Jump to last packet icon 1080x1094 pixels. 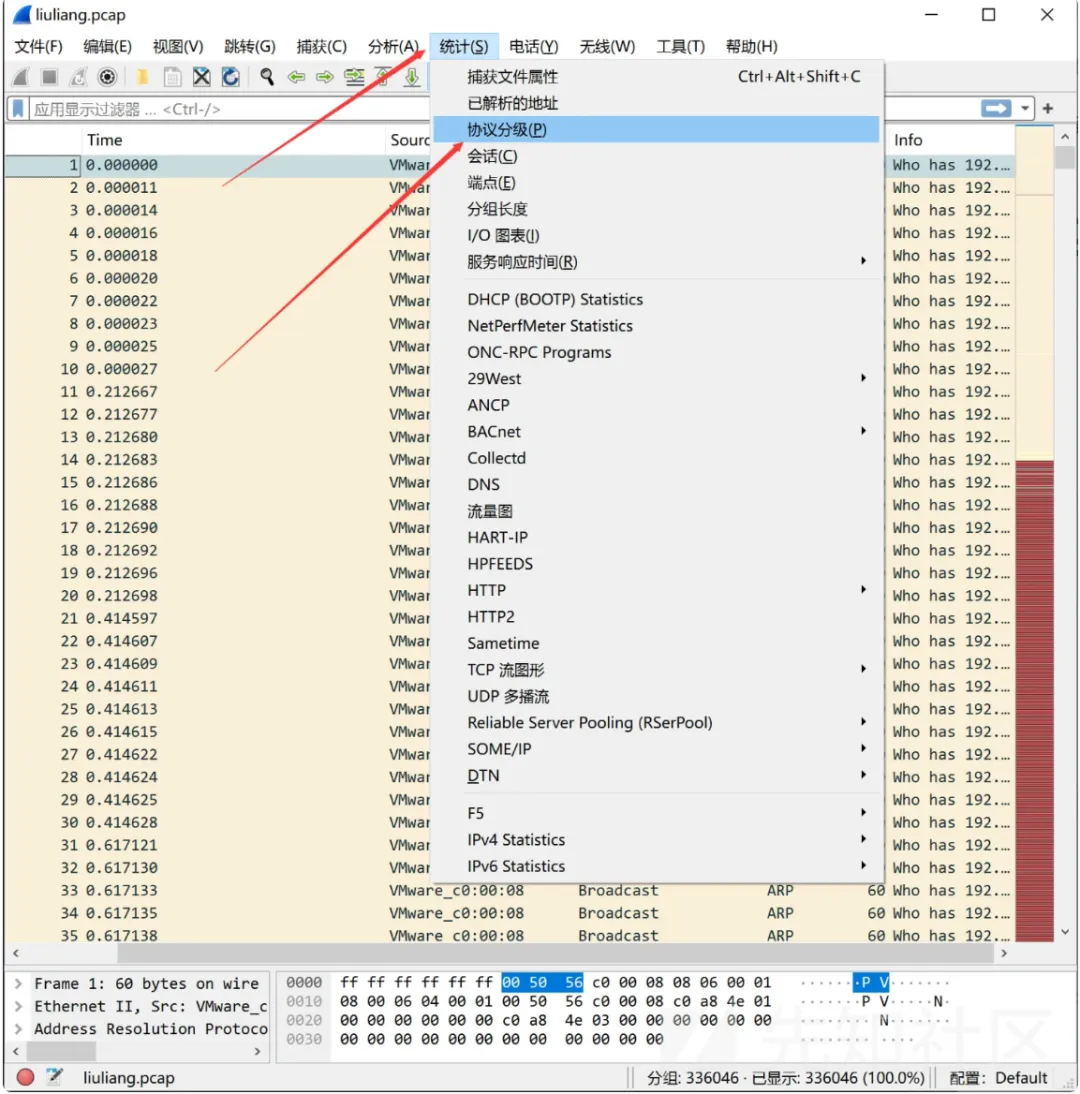click(412, 77)
